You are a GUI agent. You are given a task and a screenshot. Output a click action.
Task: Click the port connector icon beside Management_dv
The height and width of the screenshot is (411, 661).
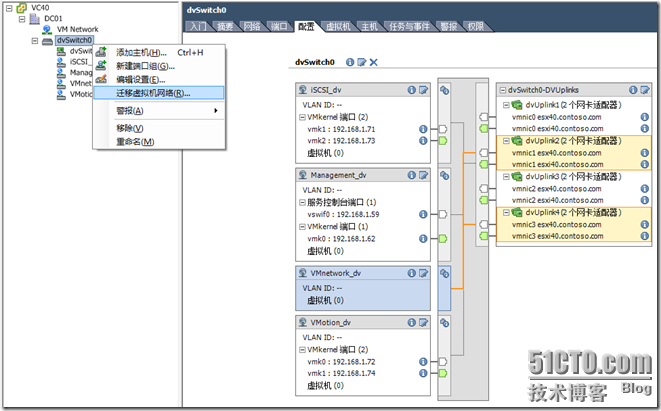click(444, 175)
